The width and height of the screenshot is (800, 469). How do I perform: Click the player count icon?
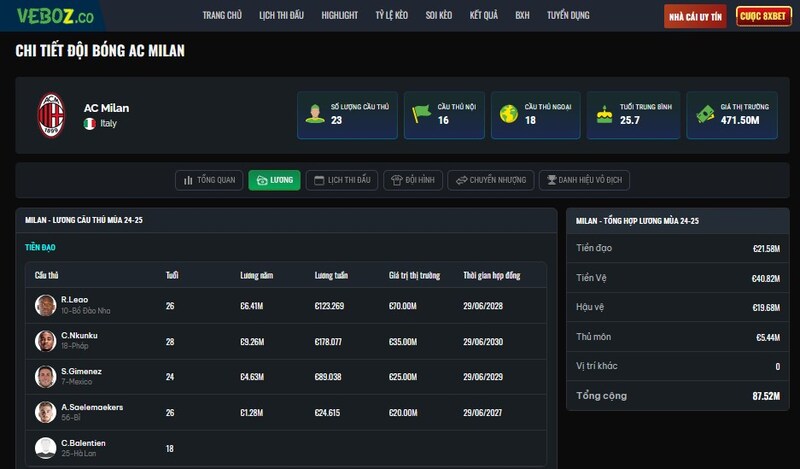(x=315, y=113)
